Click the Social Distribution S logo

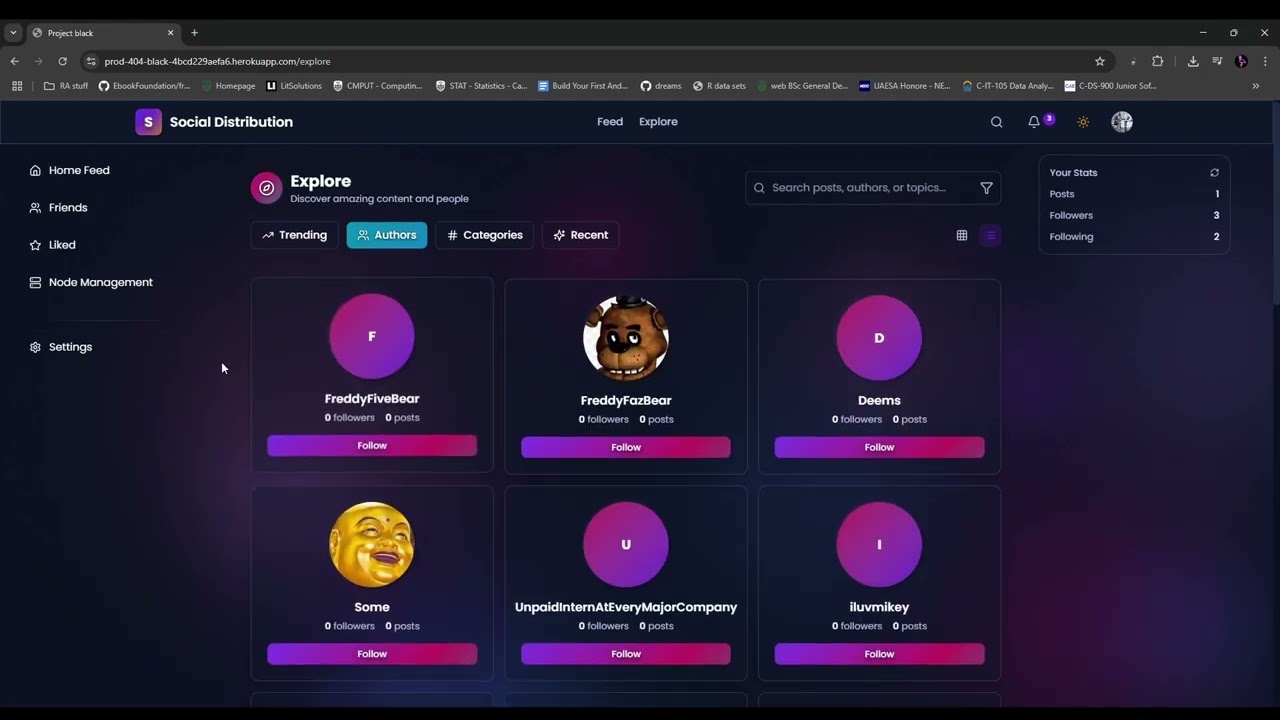(148, 122)
